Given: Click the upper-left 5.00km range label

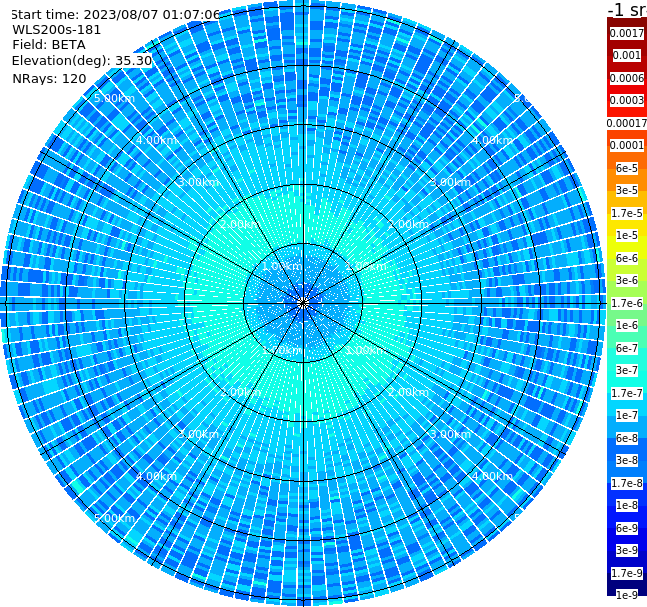Looking at the screenshot, I should point(114,98).
